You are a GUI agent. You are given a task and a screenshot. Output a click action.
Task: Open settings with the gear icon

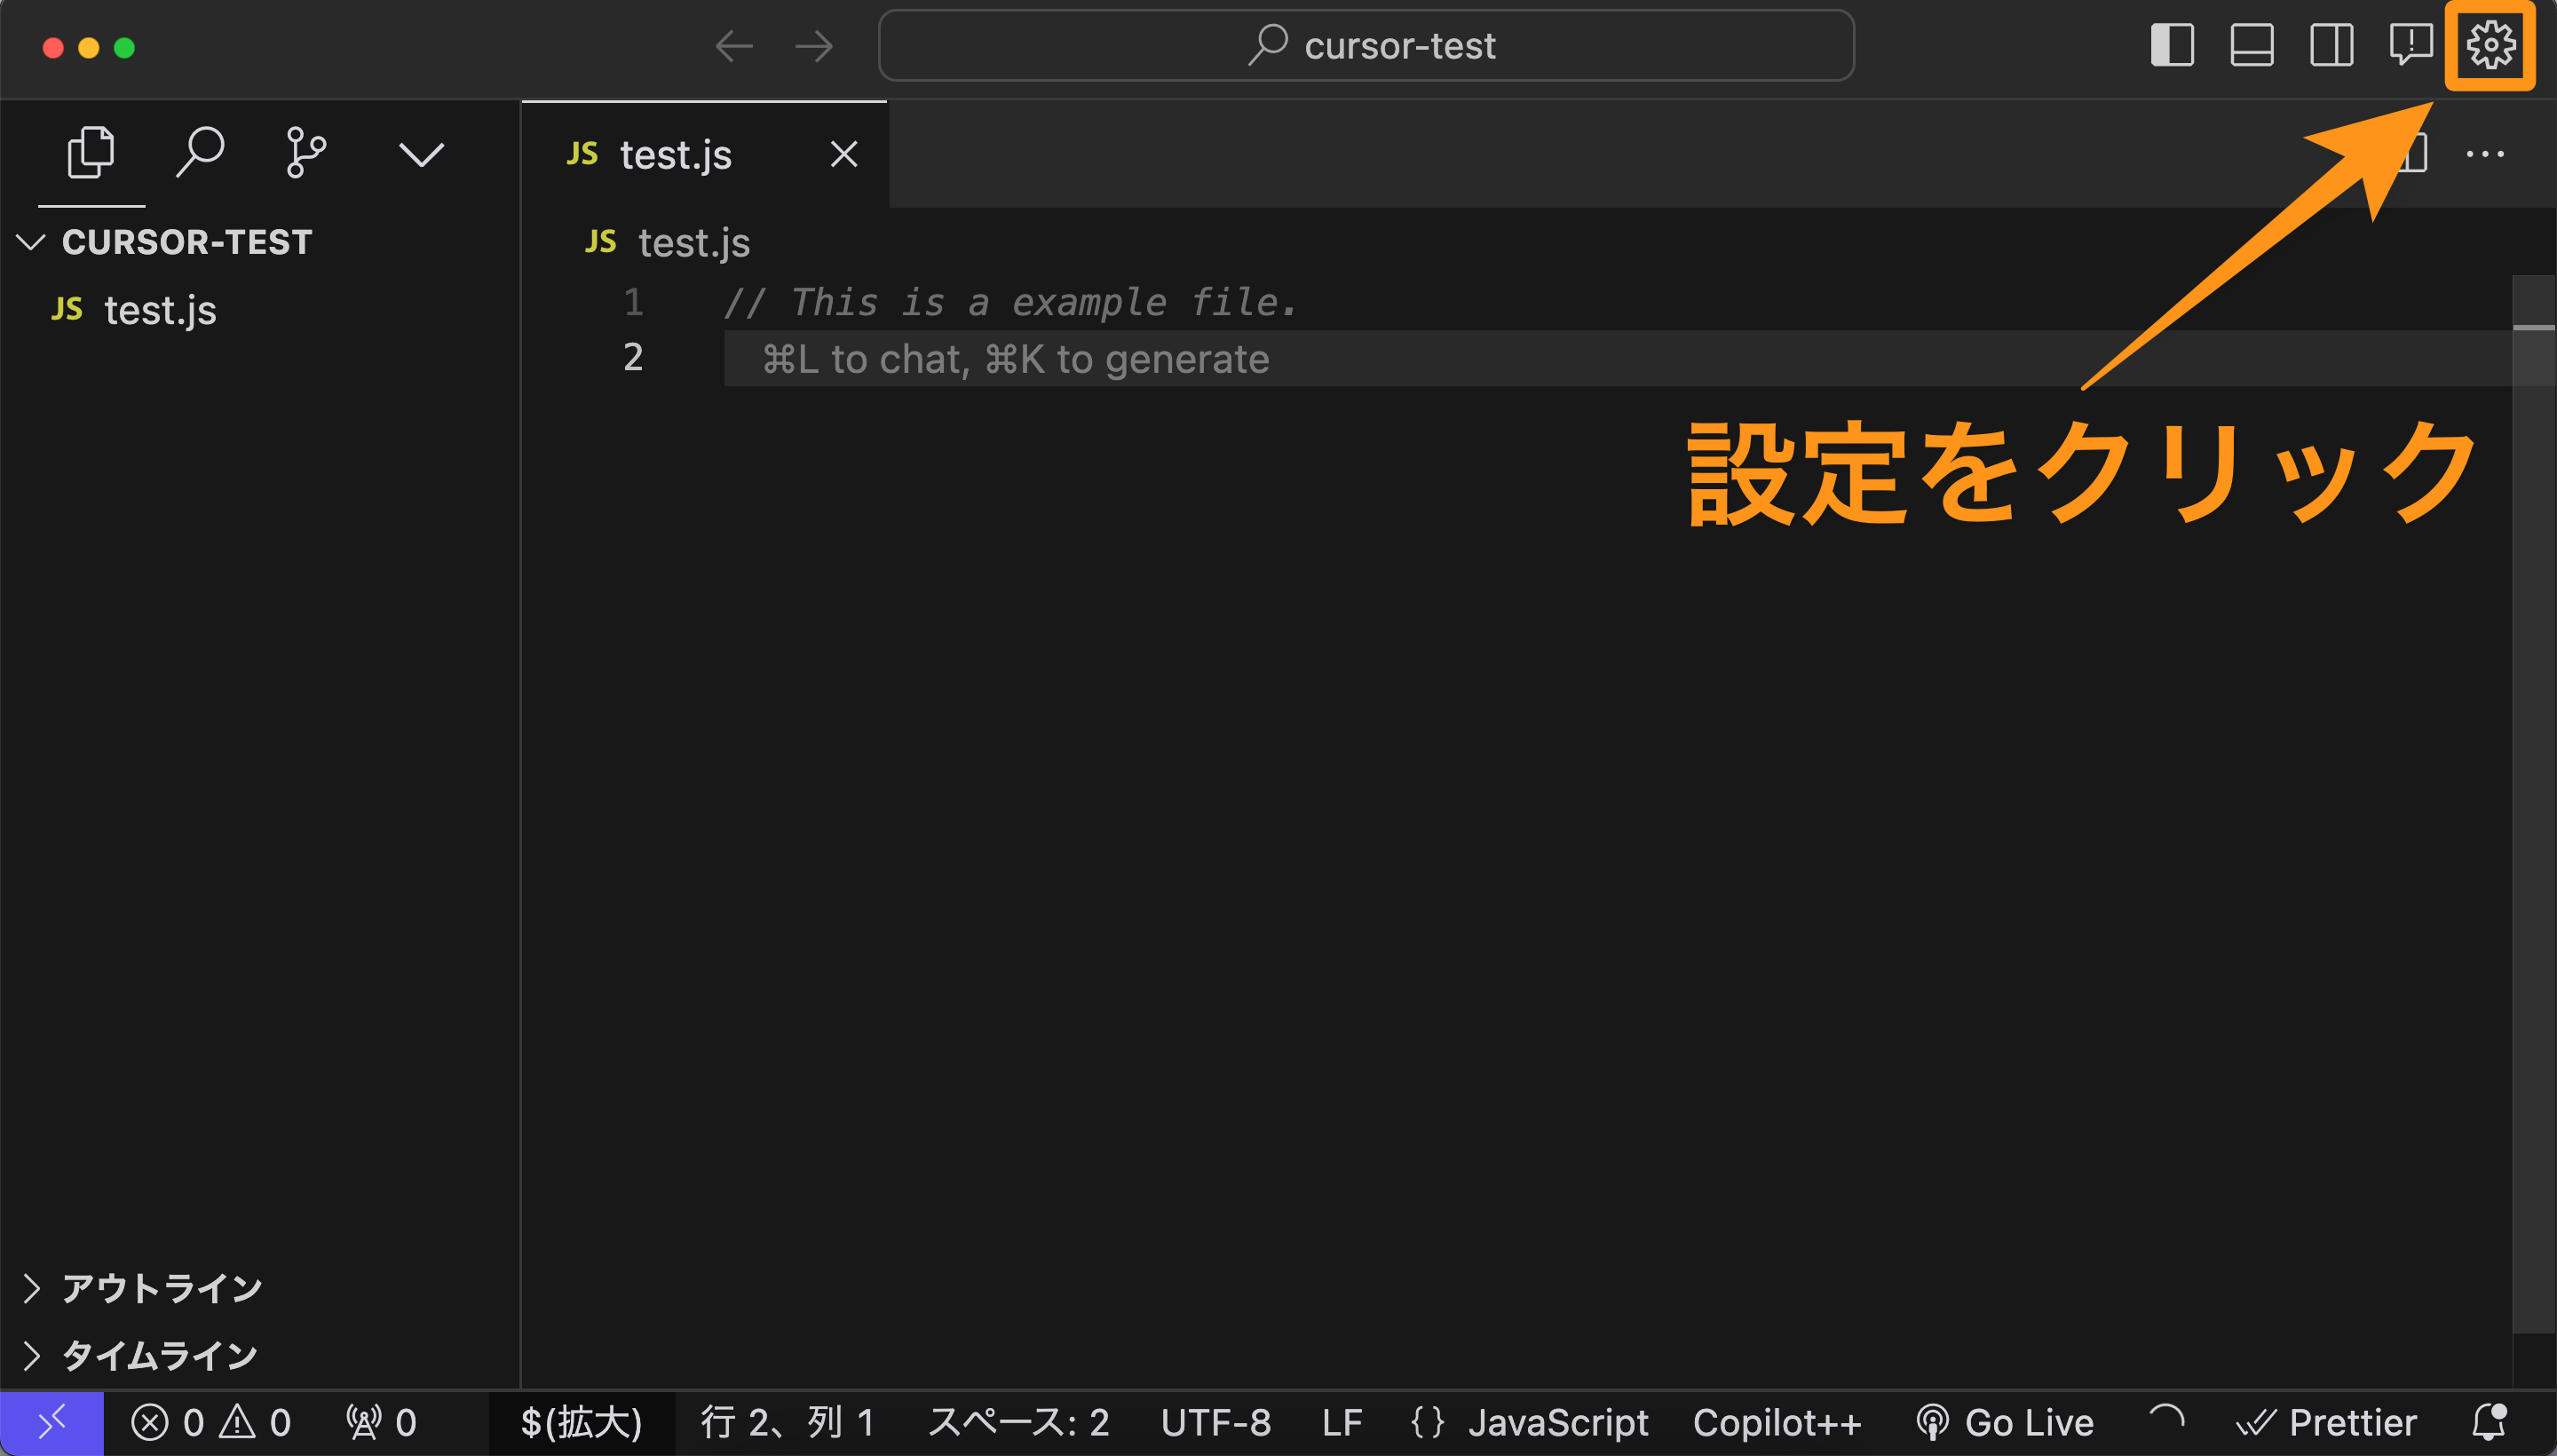2490,45
